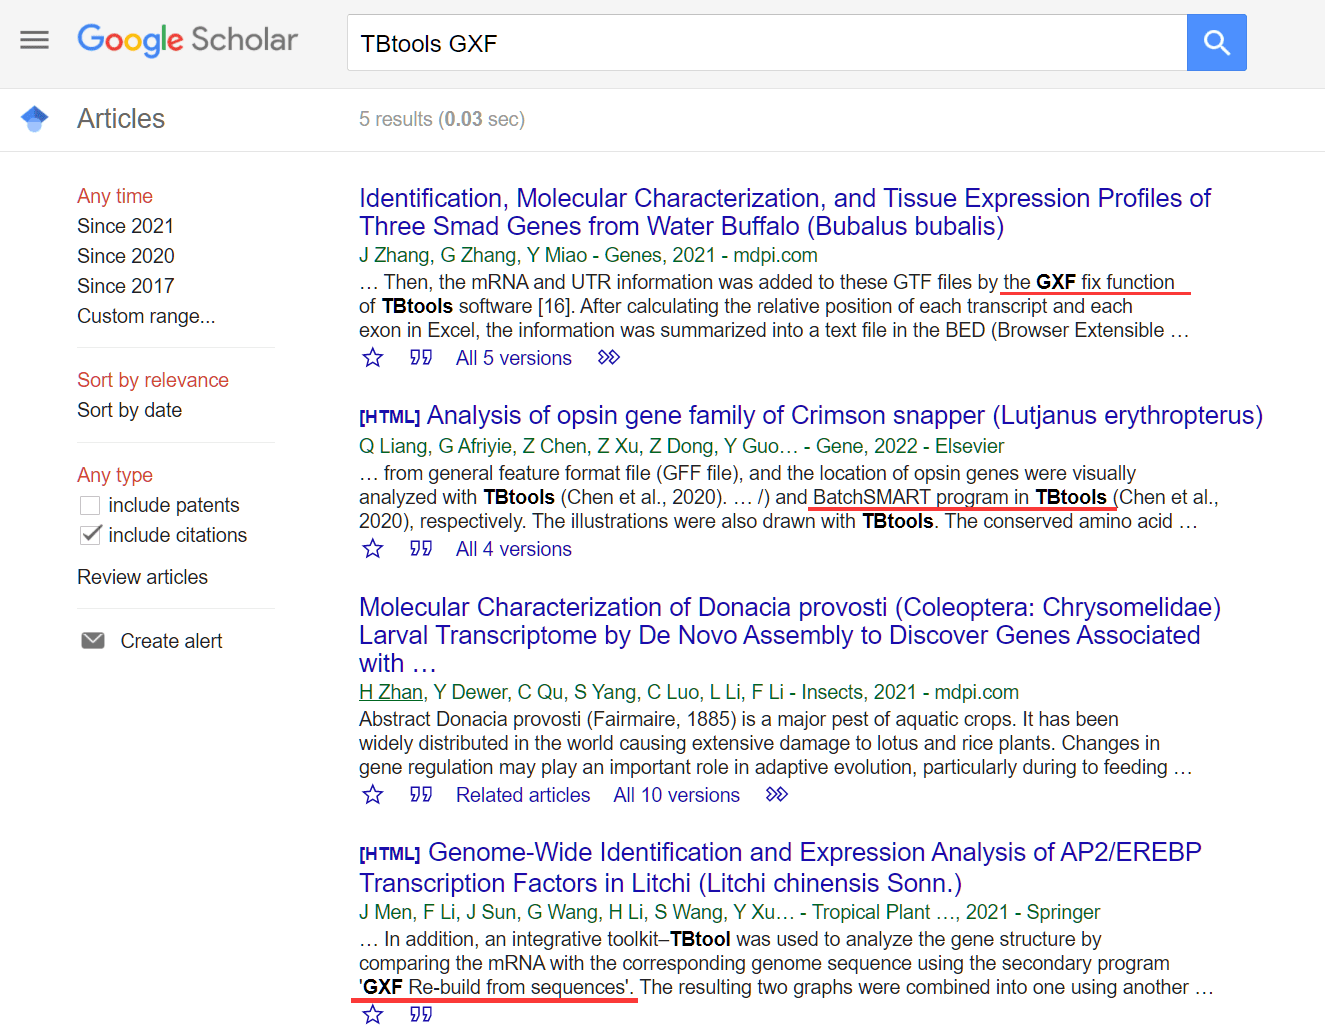Open the Litchi AP2/EREBP article title
This screenshot has width=1325, height=1036.
coord(780,867)
